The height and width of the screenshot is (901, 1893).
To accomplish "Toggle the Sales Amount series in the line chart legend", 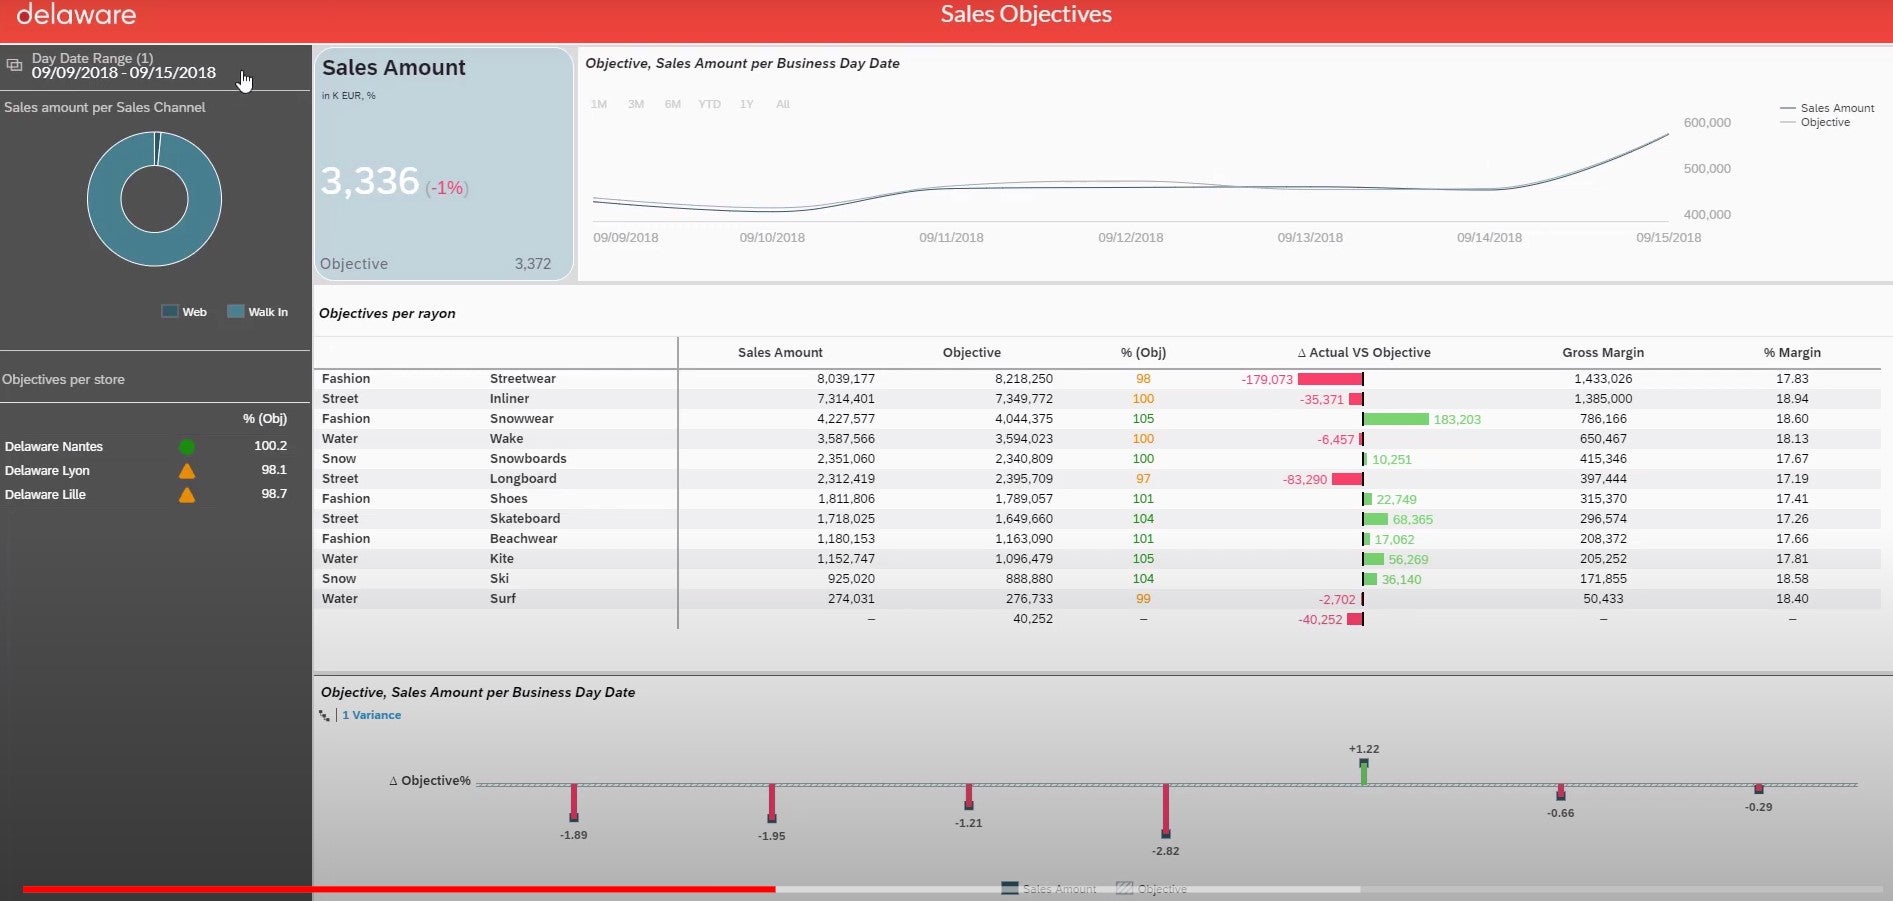I will [1836, 108].
